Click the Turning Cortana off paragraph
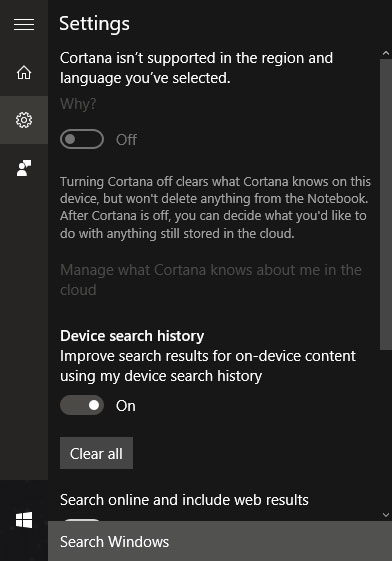Viewport: 392px width, 561px height. click(215, 208)
